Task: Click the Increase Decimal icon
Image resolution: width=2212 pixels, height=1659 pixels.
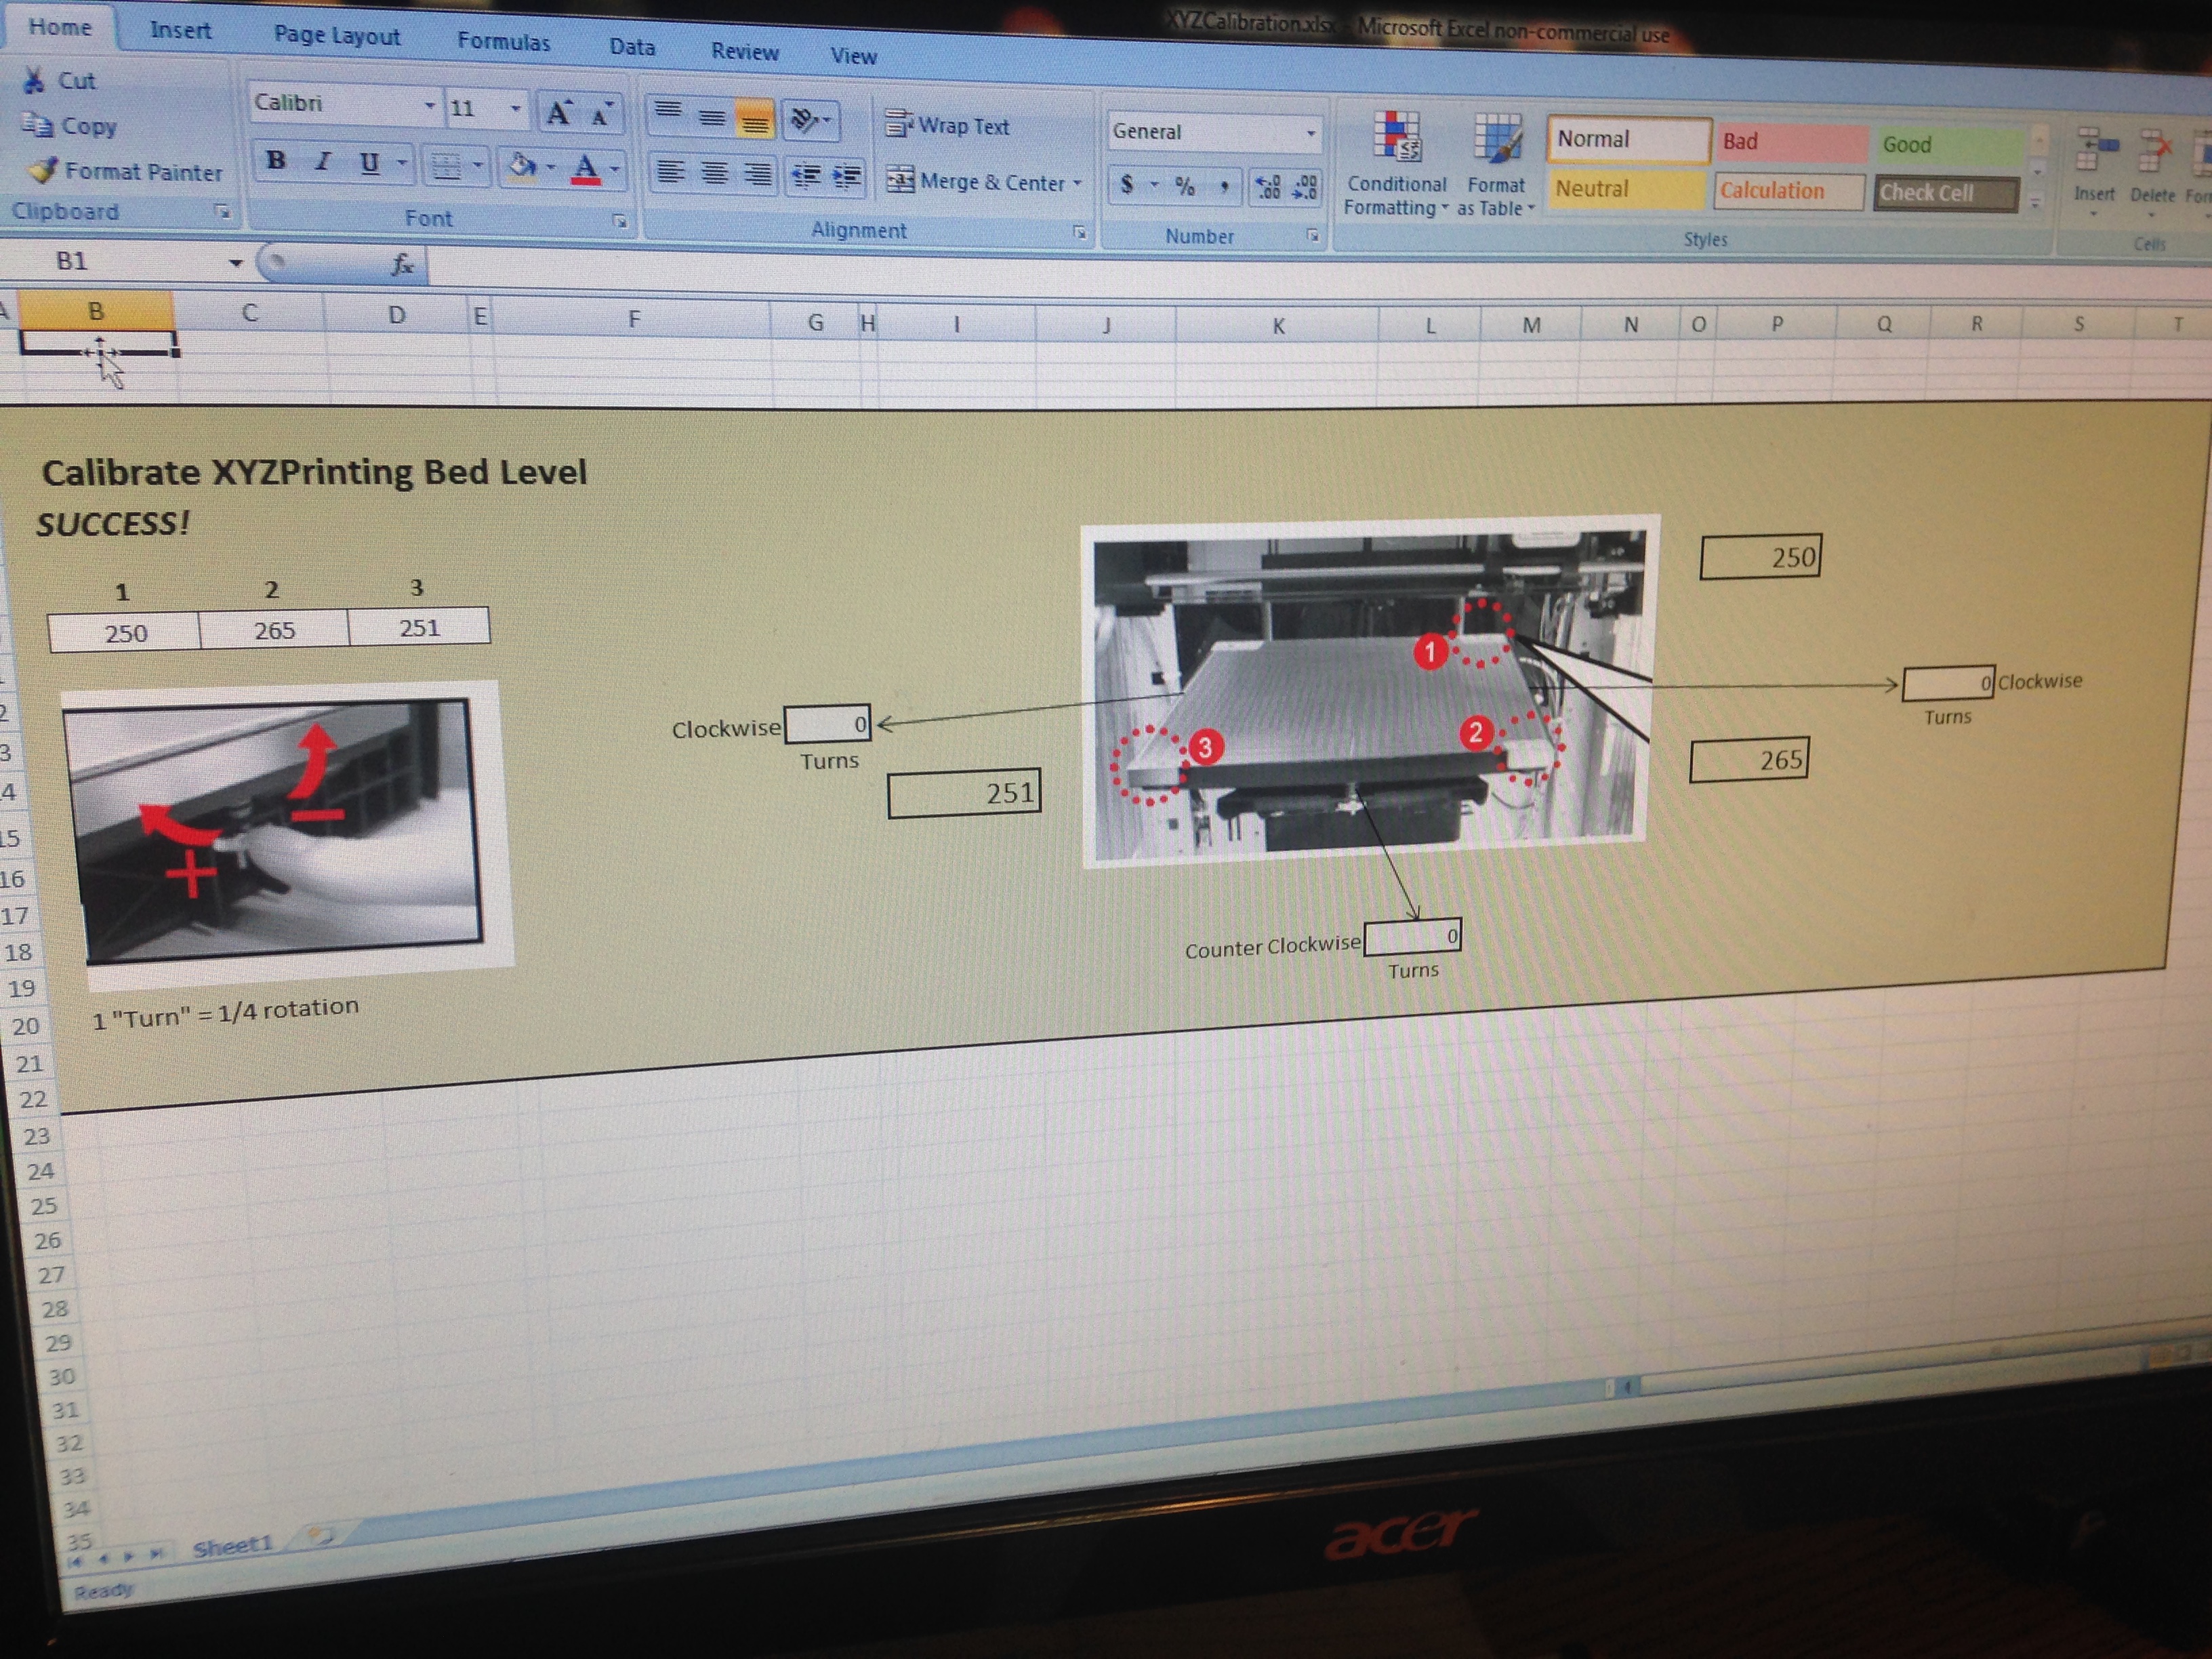Action: 1268,187
